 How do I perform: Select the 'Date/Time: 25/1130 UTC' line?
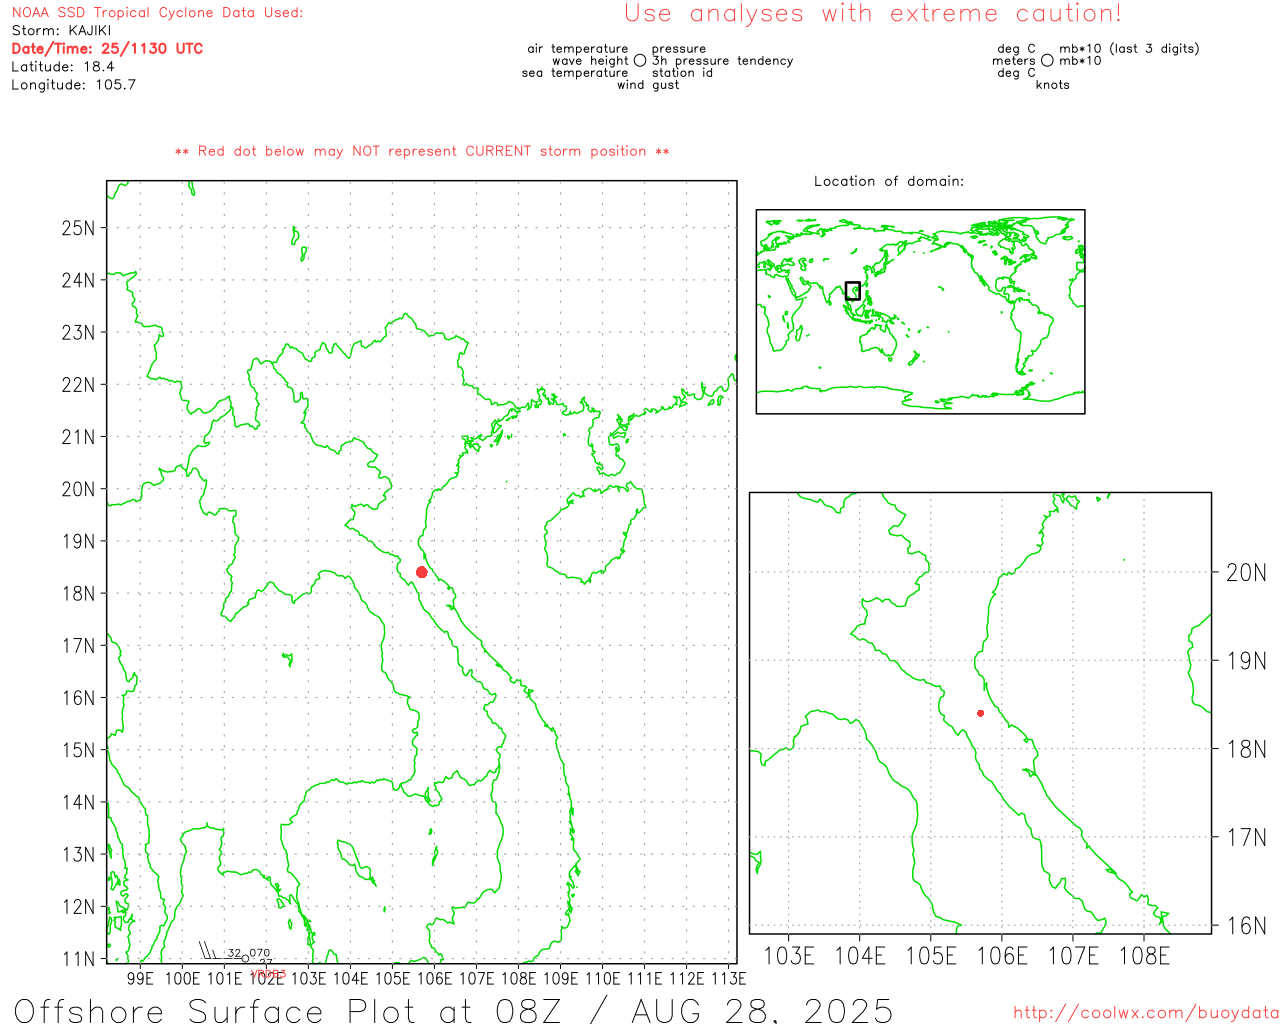pyautogui.click(x=107, y=49)
